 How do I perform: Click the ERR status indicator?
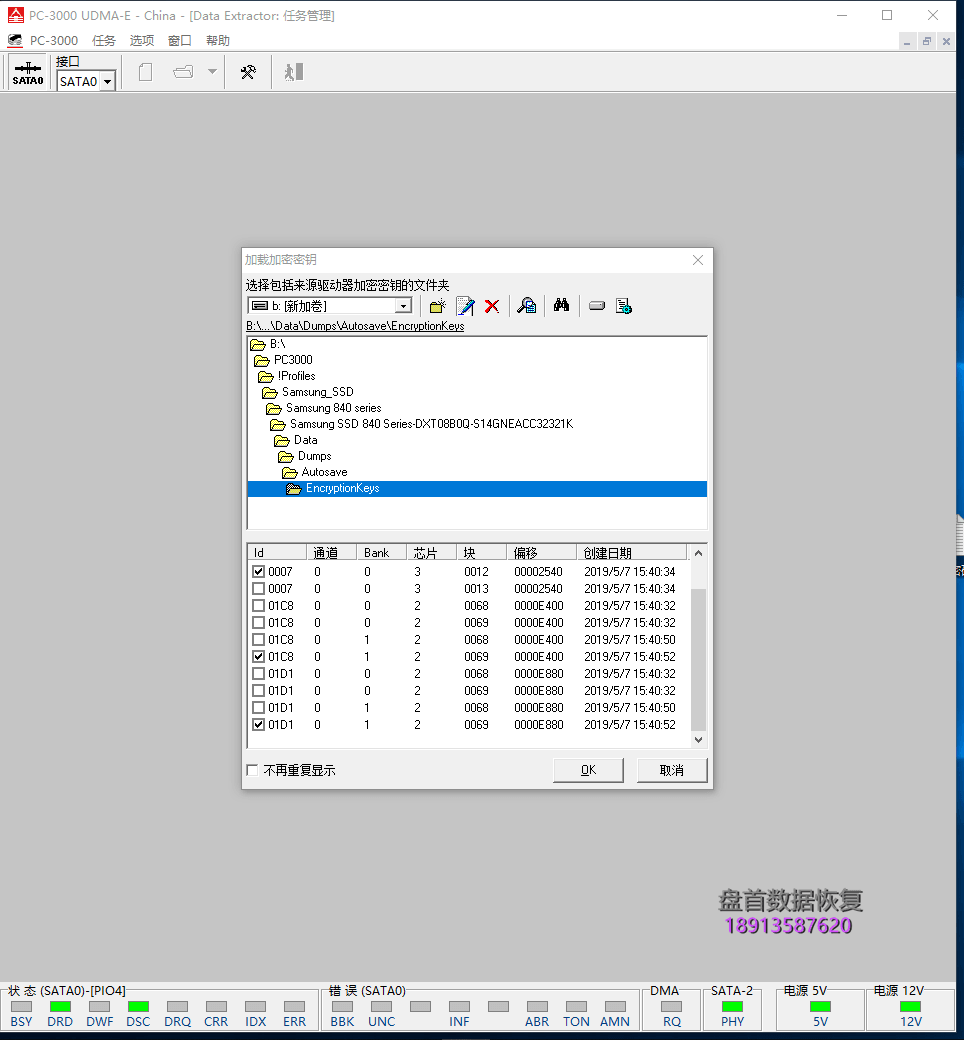click(x=294, y=1006)
